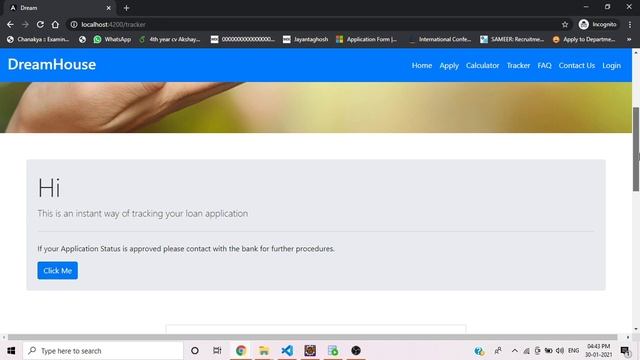The height and width of the screenshot is (360, 640).
Task: Open the Incognito profile indicator
Action: point(598,24)
